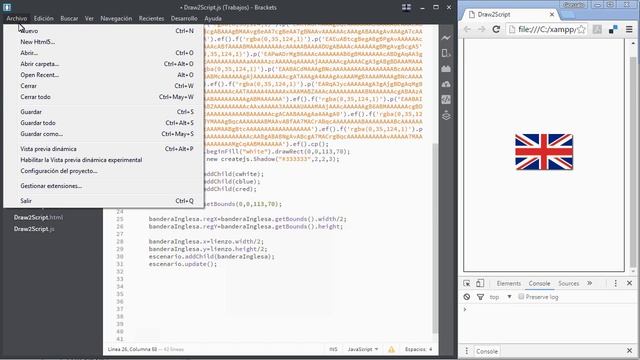Open the top execution context dropdown

coord(501,297)
